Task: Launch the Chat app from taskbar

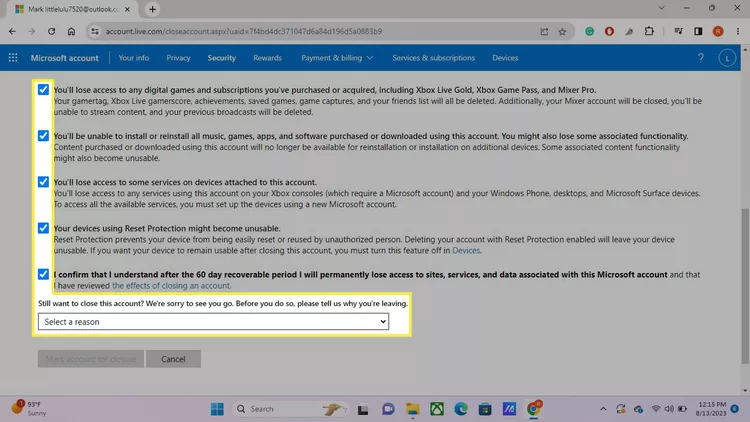Action: (x=388, y=409)
